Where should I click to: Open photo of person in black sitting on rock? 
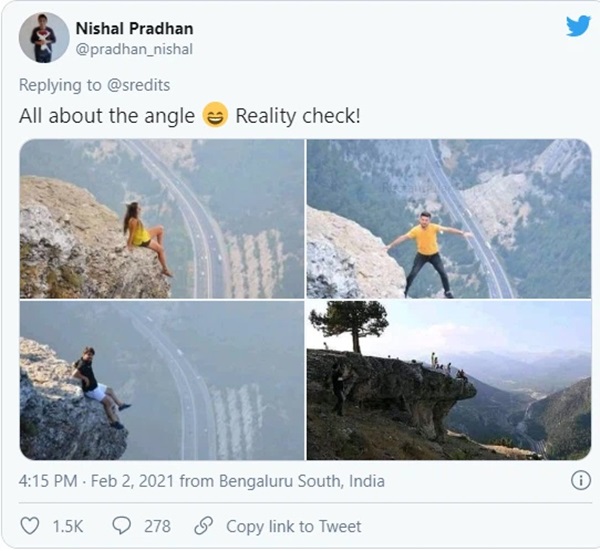[162, 381]
